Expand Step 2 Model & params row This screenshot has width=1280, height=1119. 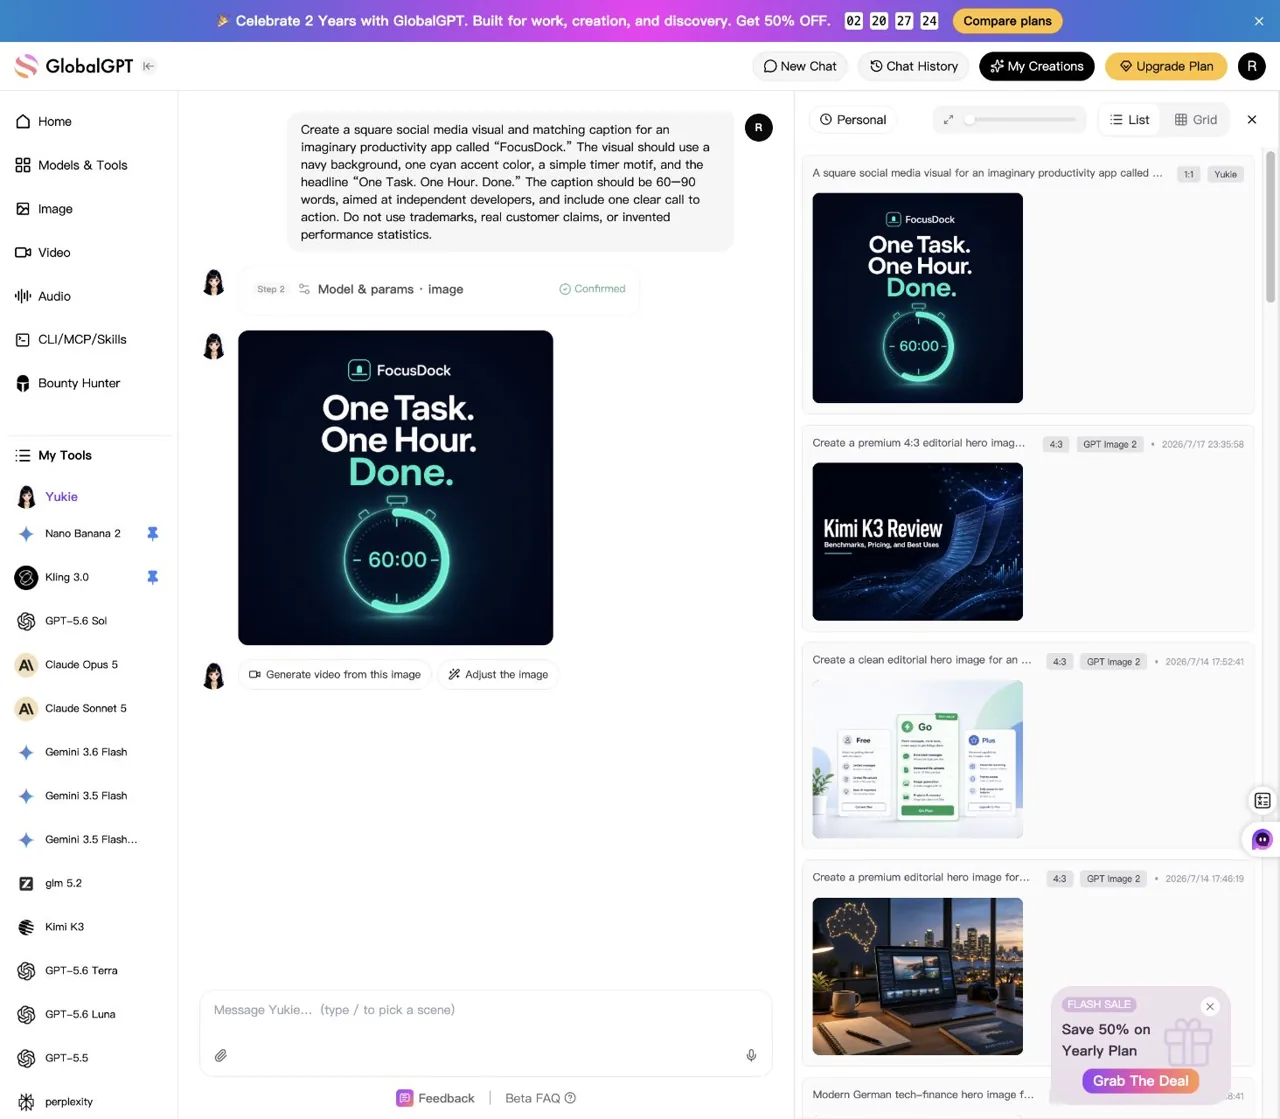440,289
